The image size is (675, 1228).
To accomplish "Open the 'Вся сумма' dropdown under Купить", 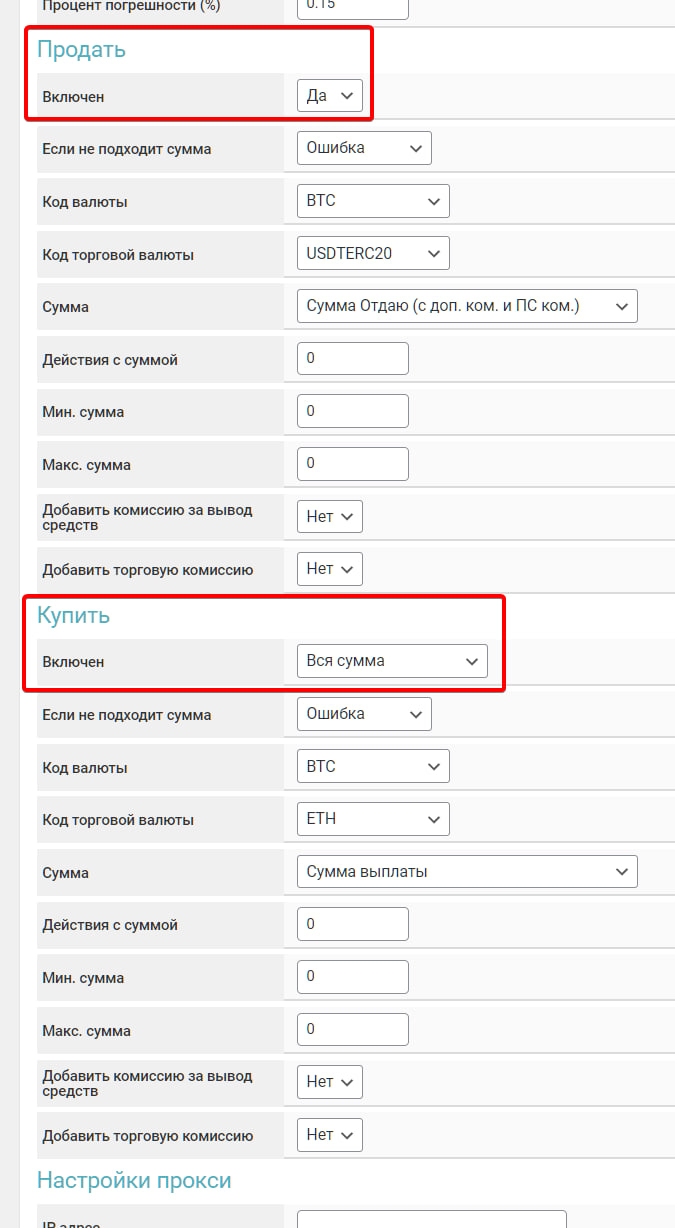I will (392, 661).
